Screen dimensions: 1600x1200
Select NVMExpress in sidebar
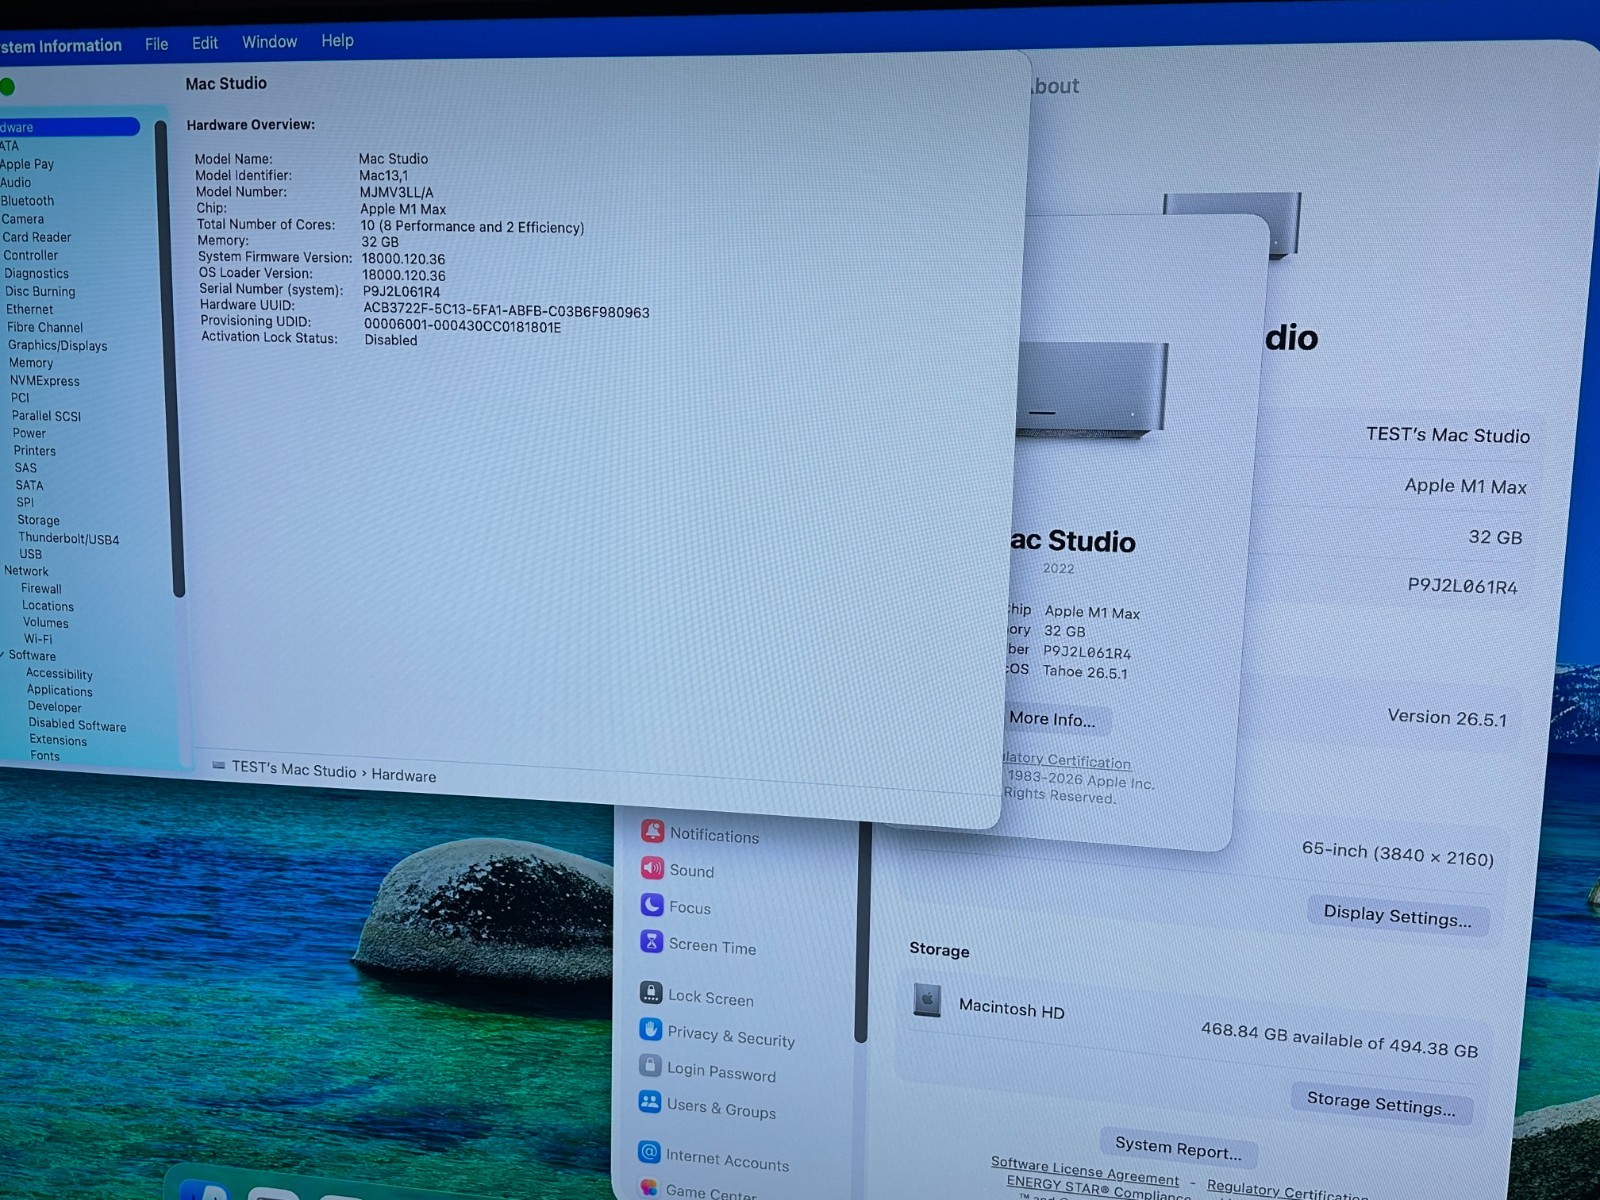tap(44, 381)
